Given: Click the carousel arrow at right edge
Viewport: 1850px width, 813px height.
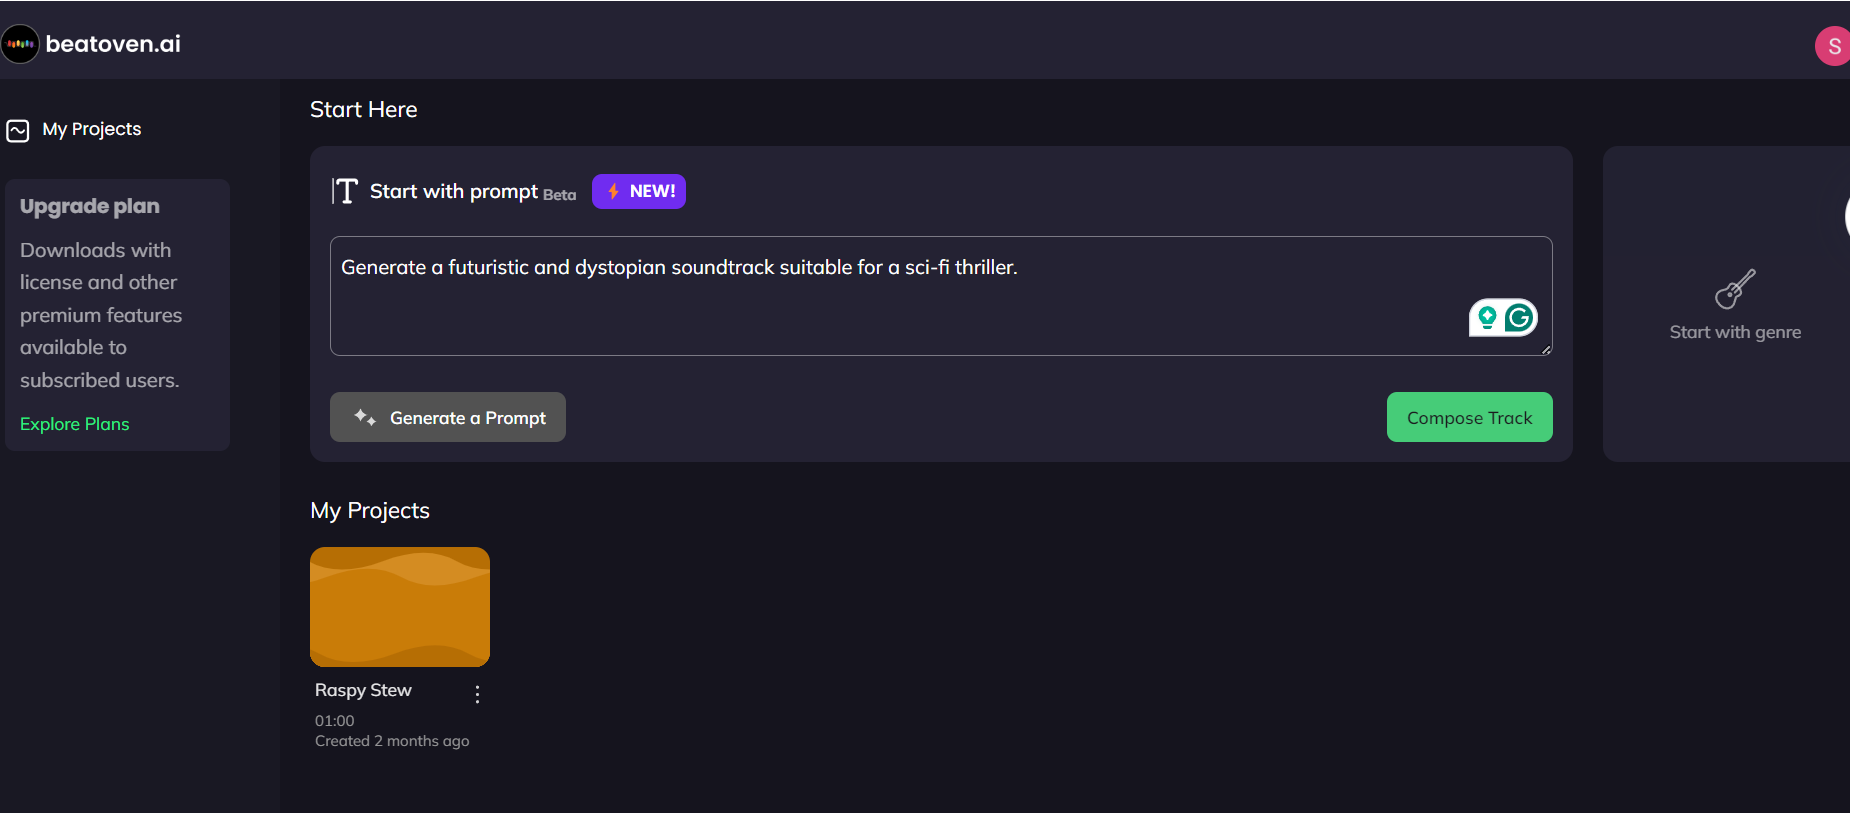Looking at the screenshot, I should pos(1844,216).
